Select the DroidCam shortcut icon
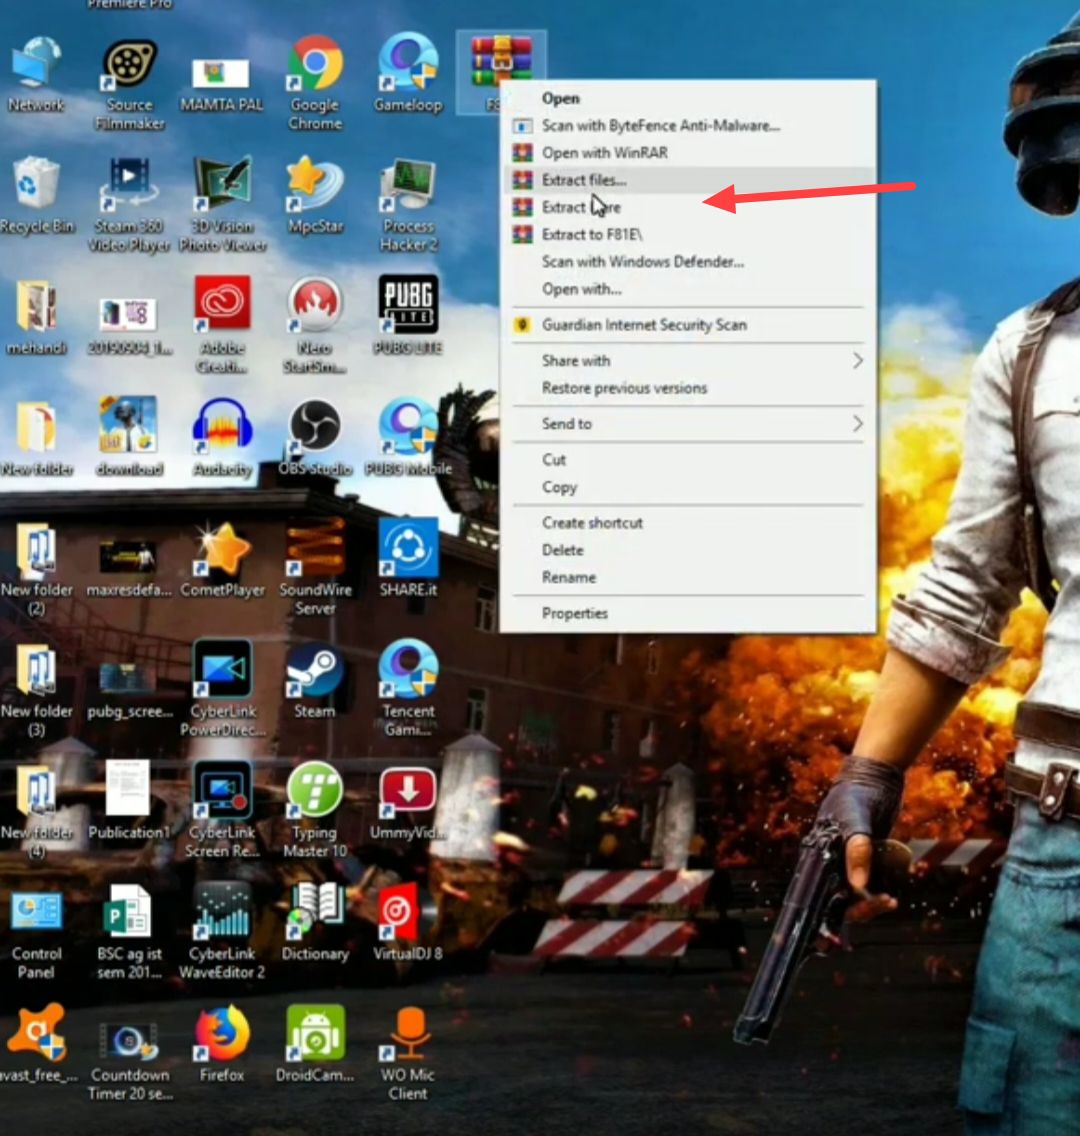1080x1136 pixels. click(315, 1045)
